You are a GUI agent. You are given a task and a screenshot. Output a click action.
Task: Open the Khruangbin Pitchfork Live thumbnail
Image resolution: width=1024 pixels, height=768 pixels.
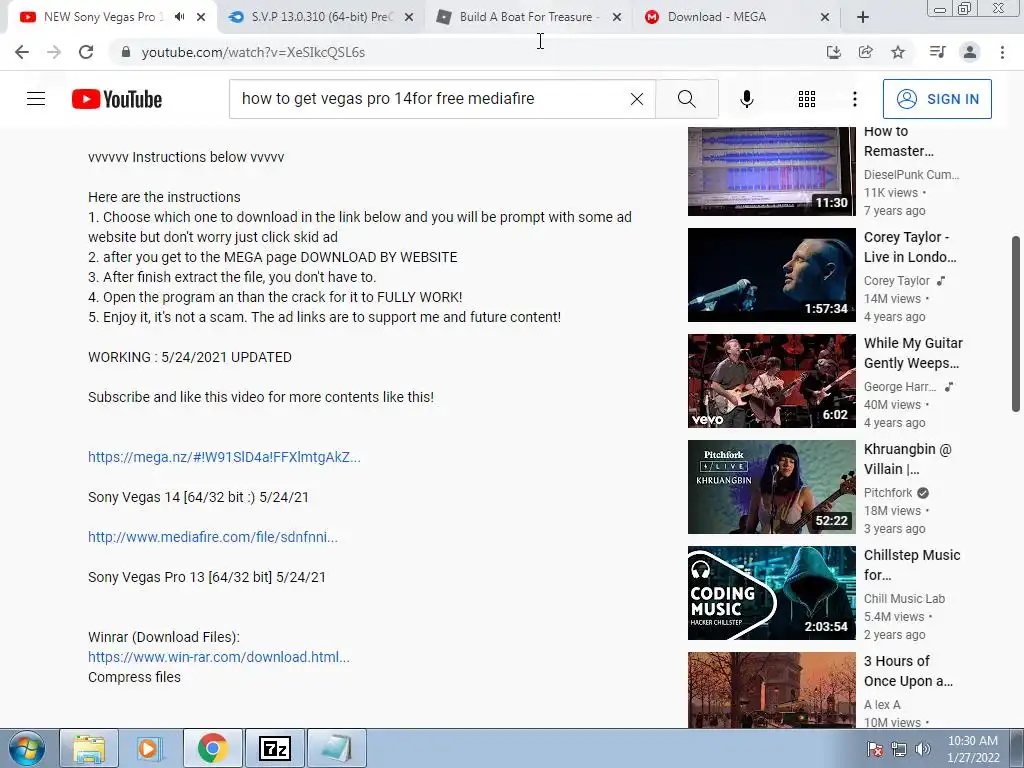[x=771, y=487]
